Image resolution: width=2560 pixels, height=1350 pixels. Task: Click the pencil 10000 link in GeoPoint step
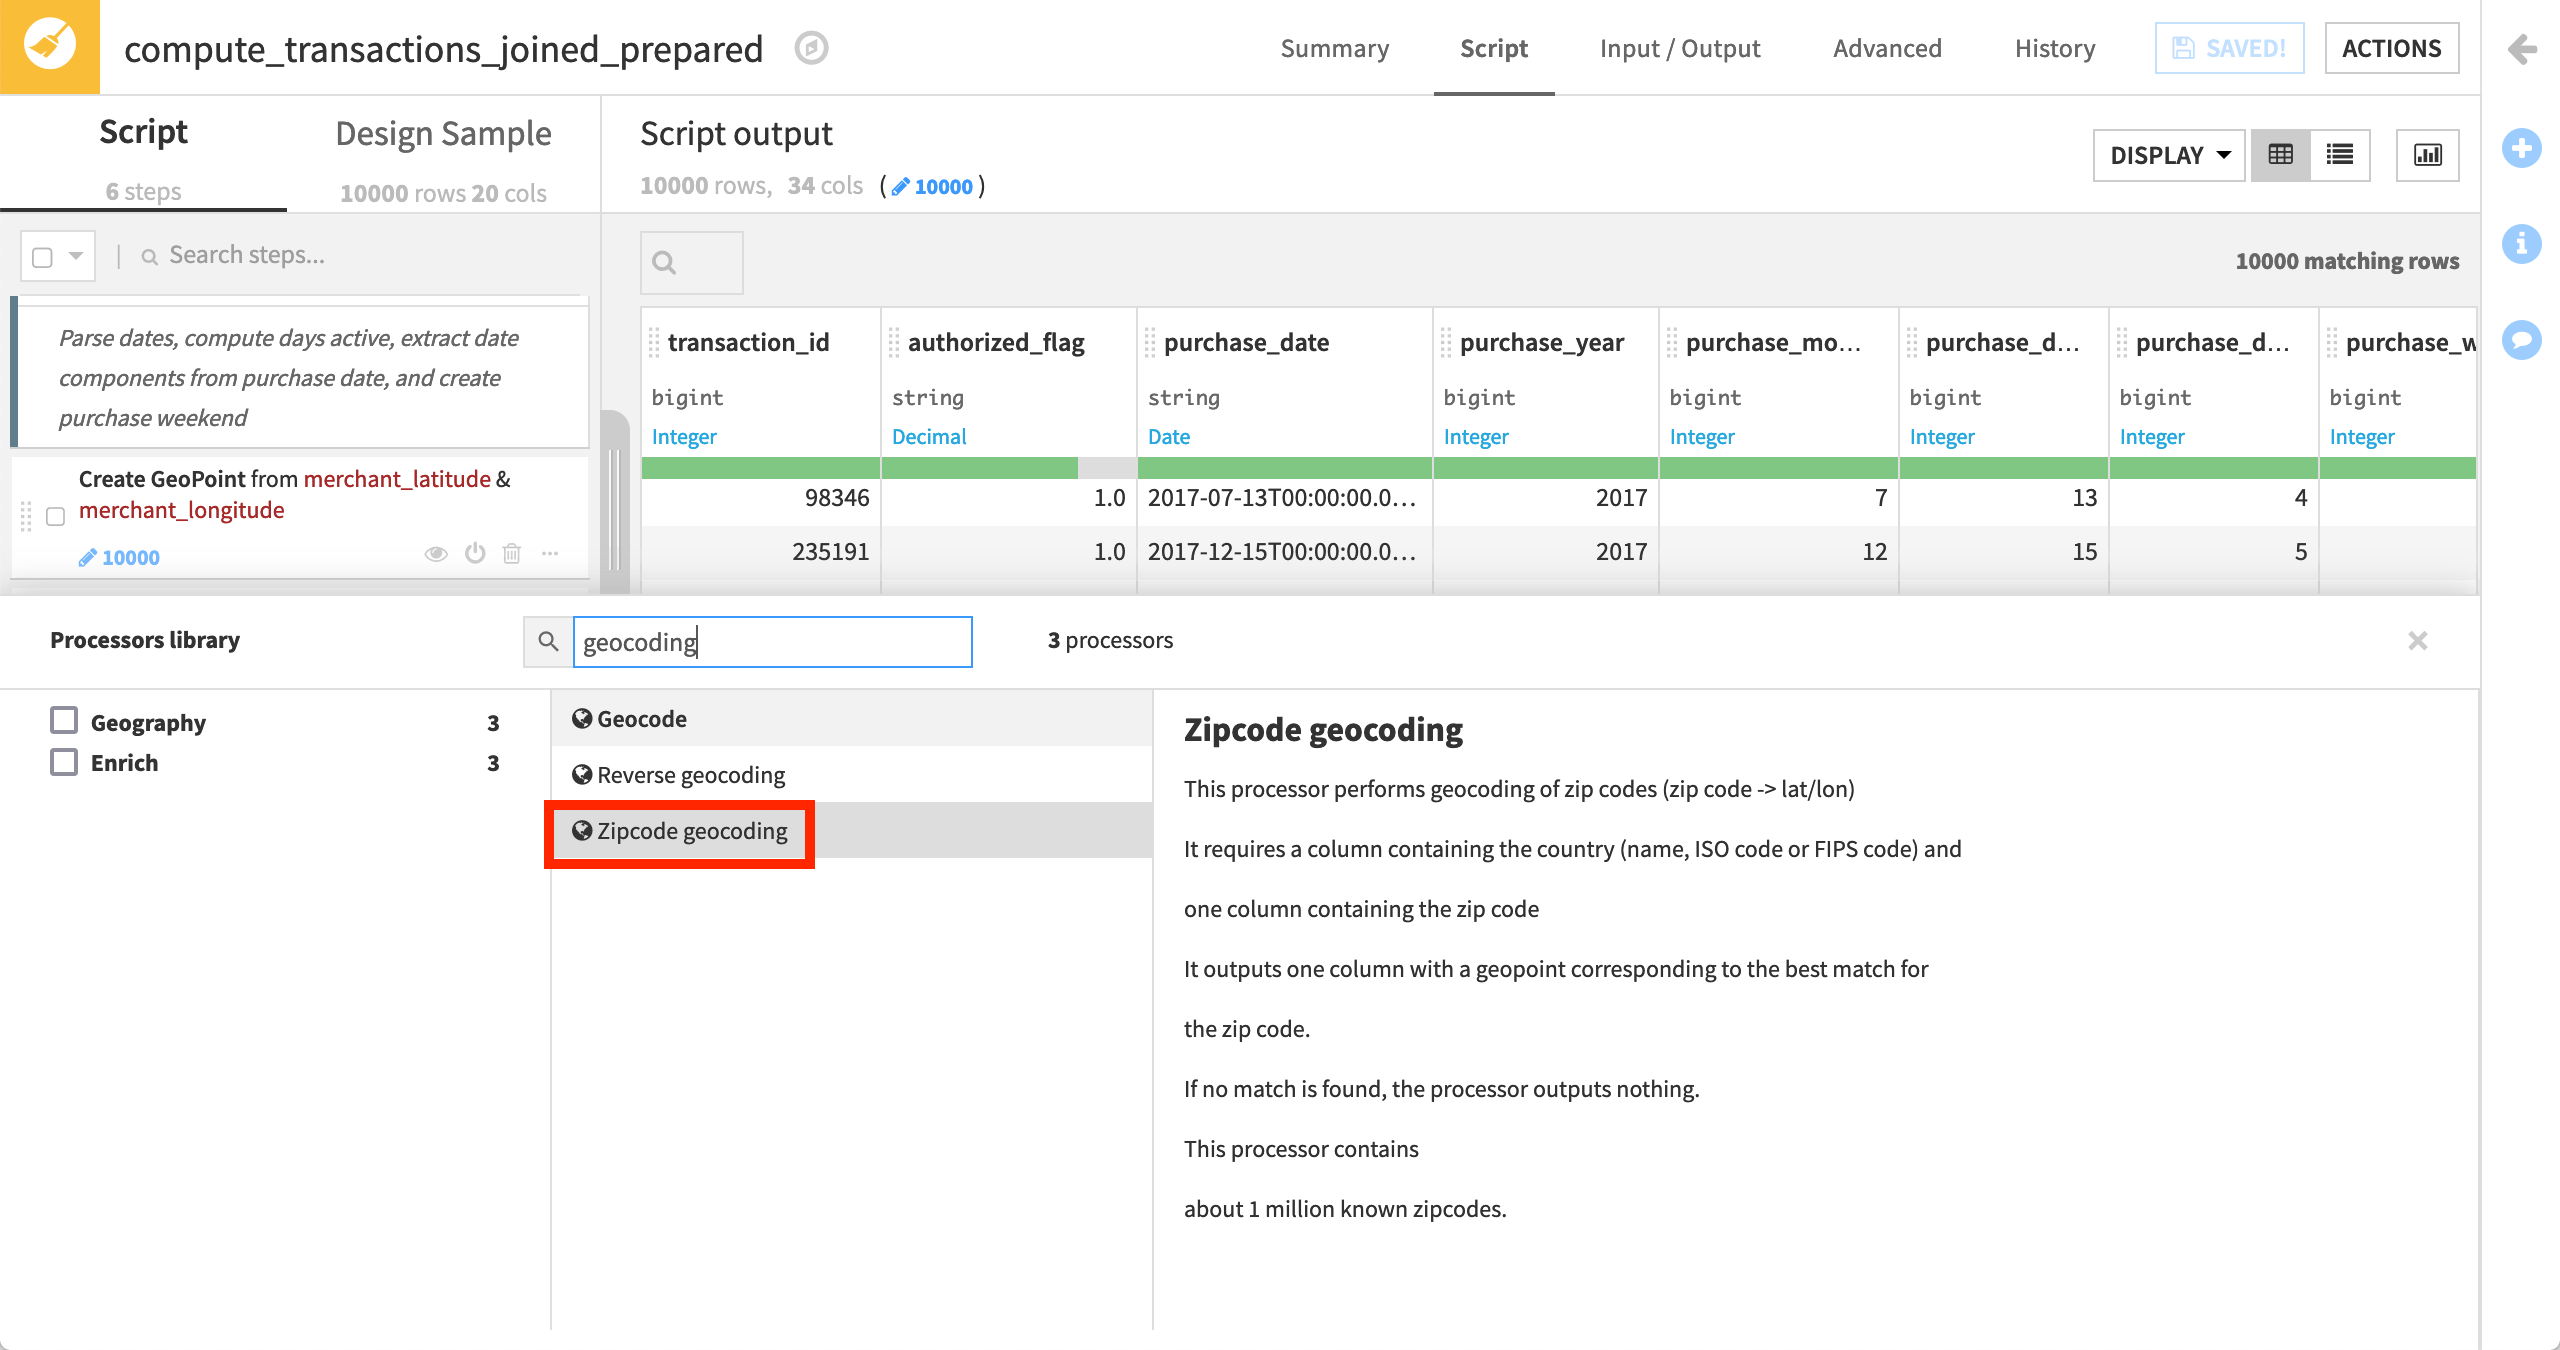tap(119, 557)
